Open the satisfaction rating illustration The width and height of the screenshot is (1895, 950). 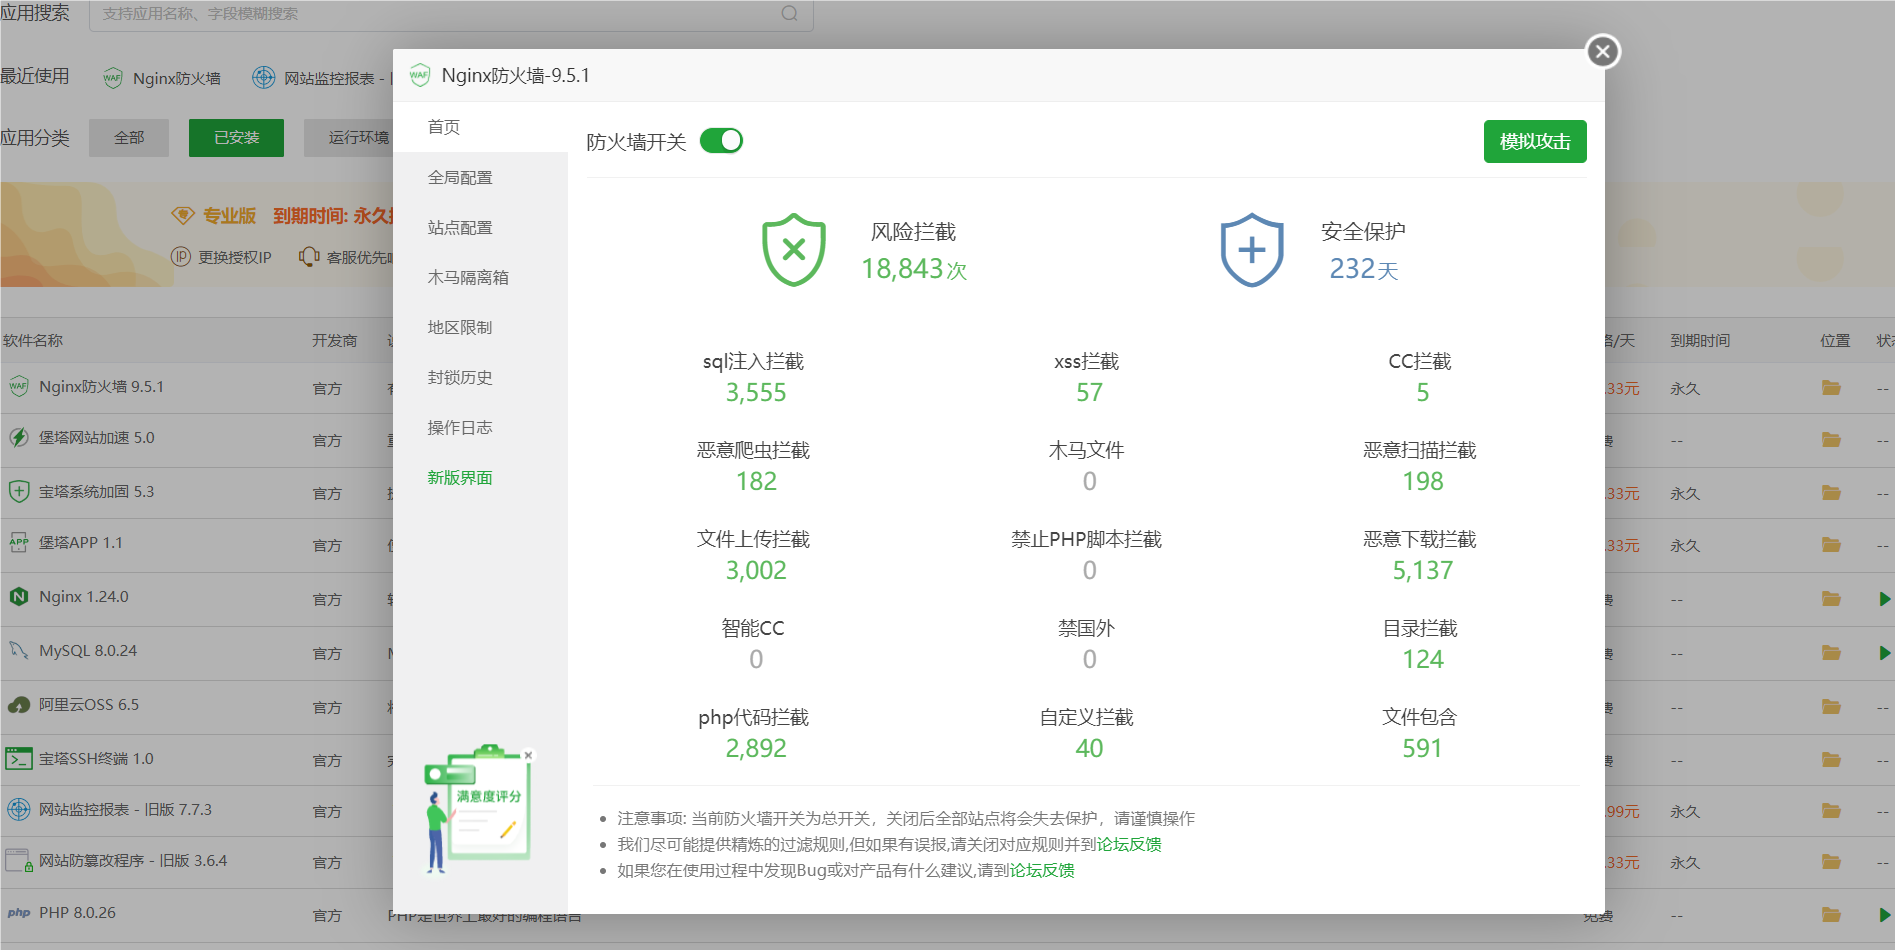pyautogui.click(x=477, y=808)
